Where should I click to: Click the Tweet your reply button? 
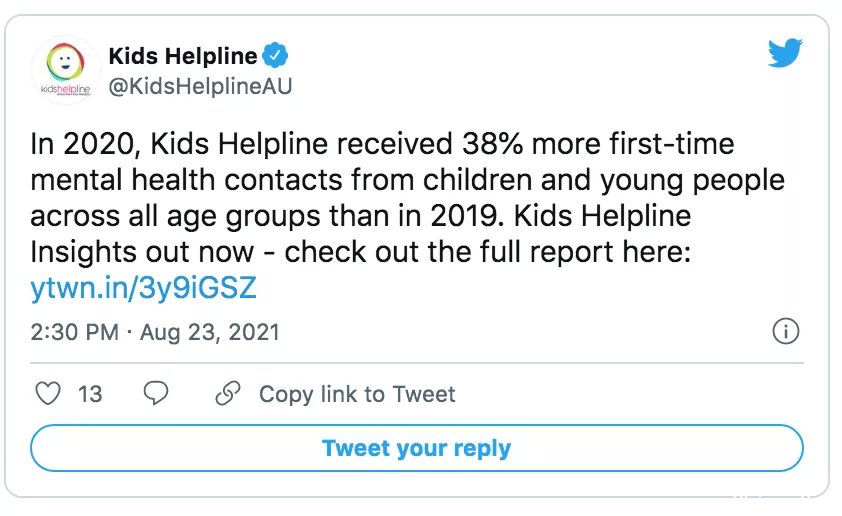[x=417, y=448]
